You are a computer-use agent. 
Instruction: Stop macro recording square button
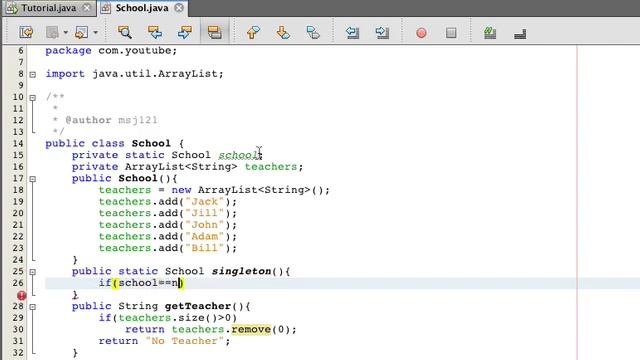click(x=451, y=33)
